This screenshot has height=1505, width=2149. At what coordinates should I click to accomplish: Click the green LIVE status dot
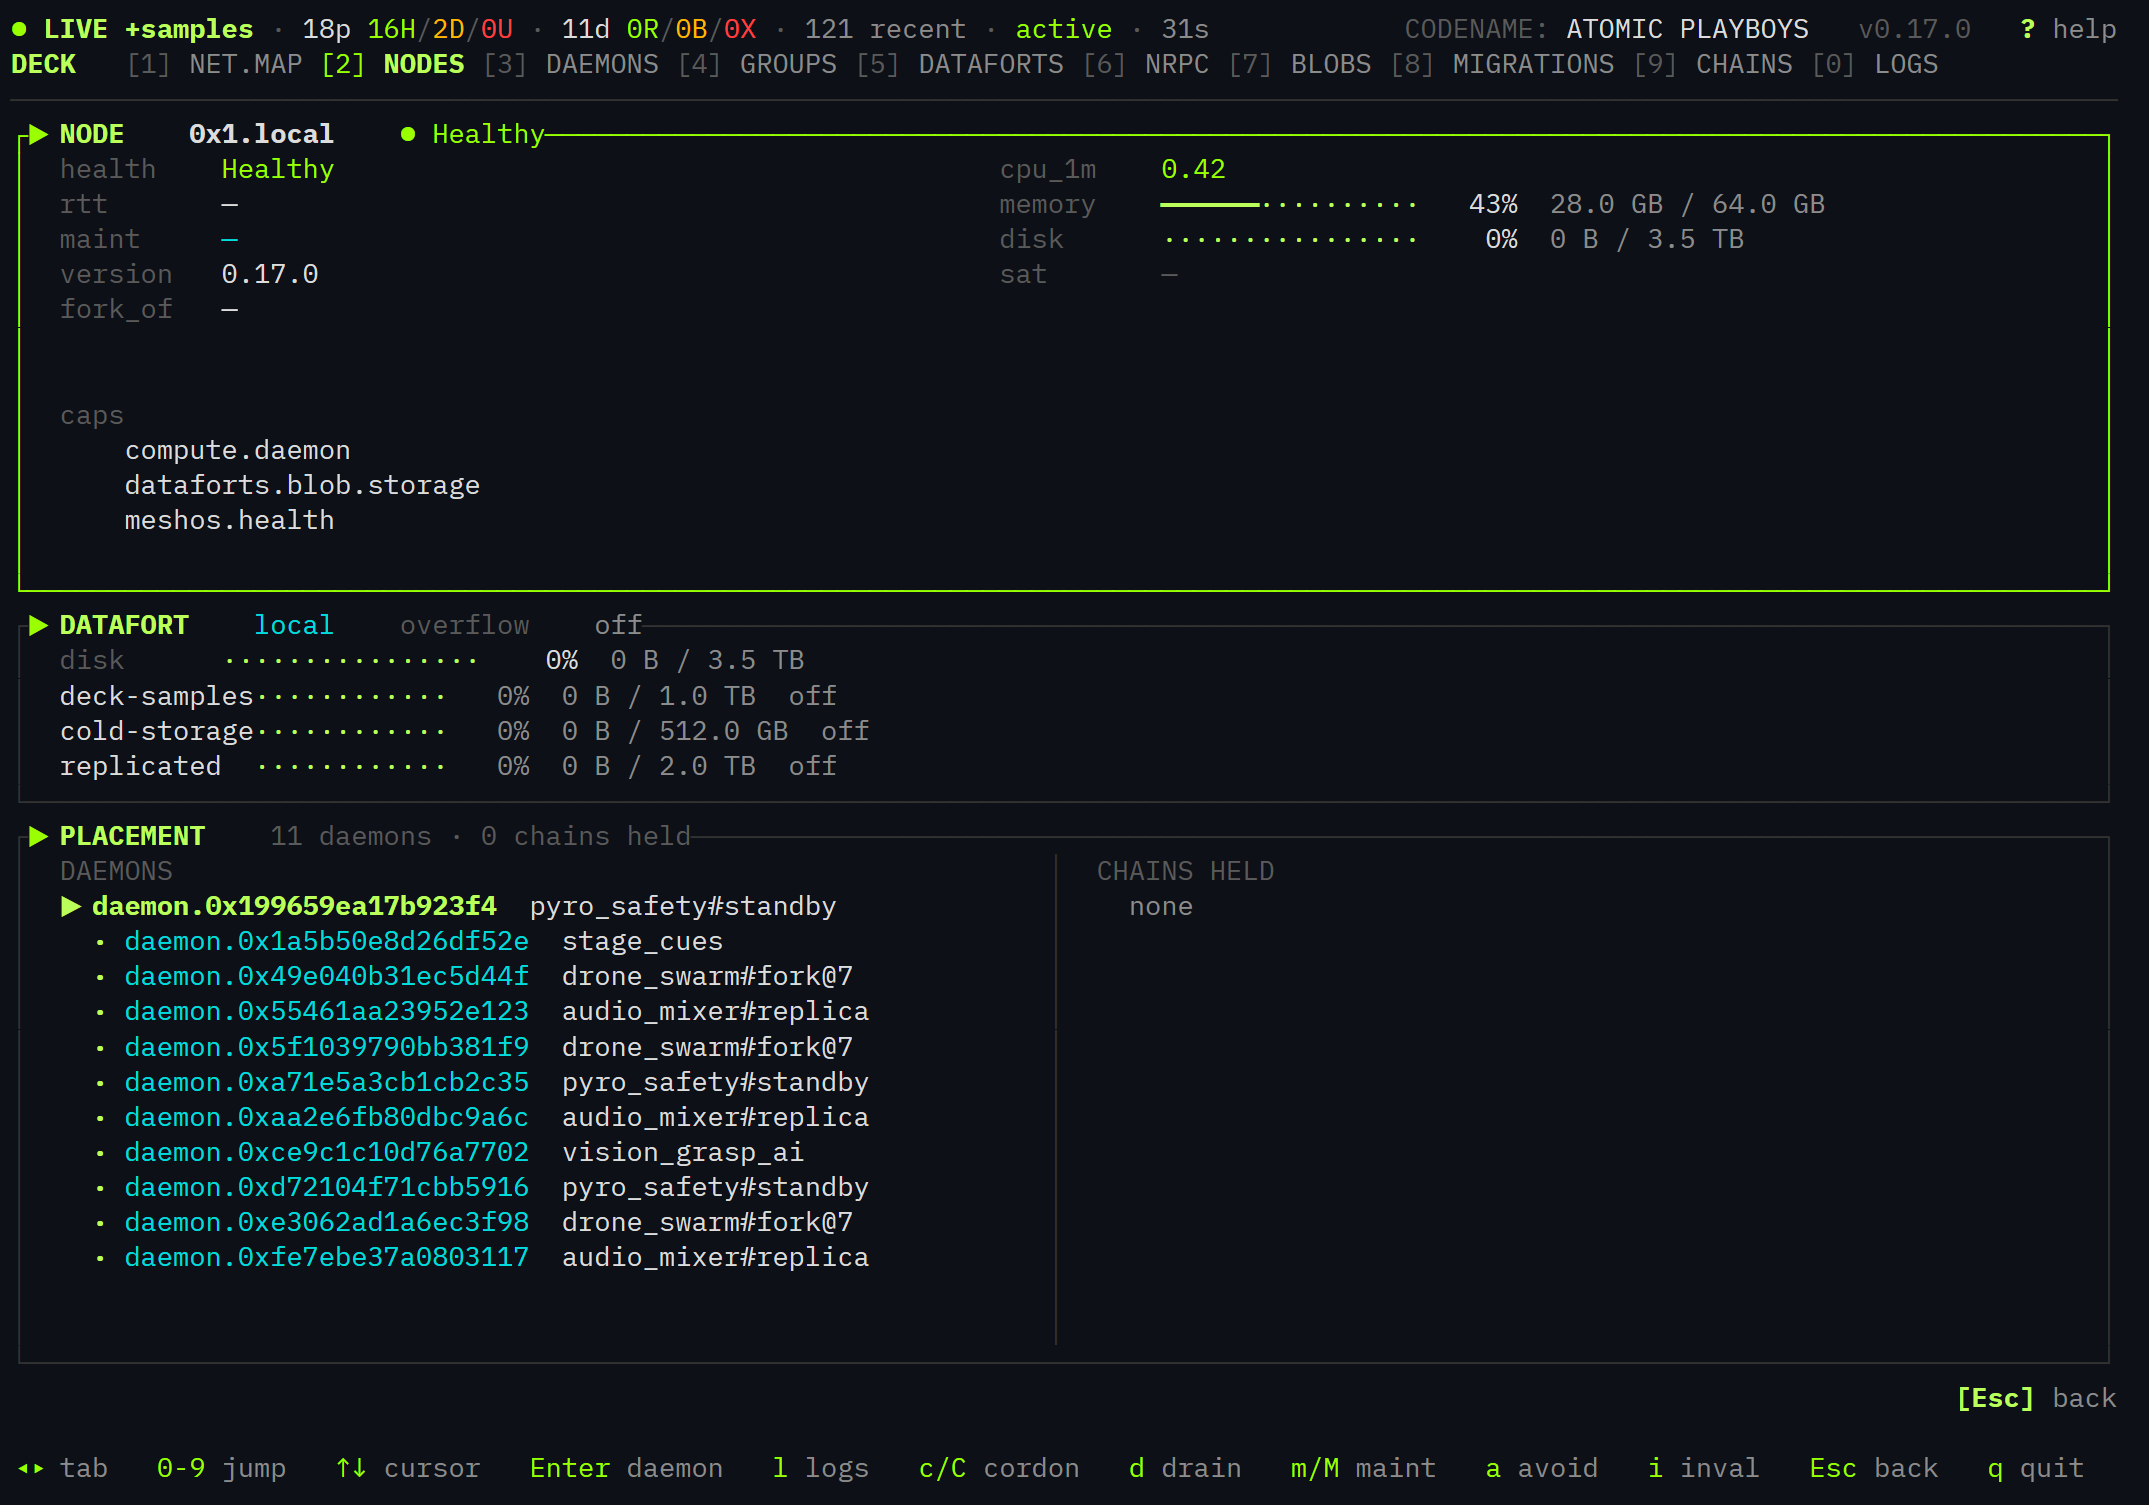[x=19, y=29]
